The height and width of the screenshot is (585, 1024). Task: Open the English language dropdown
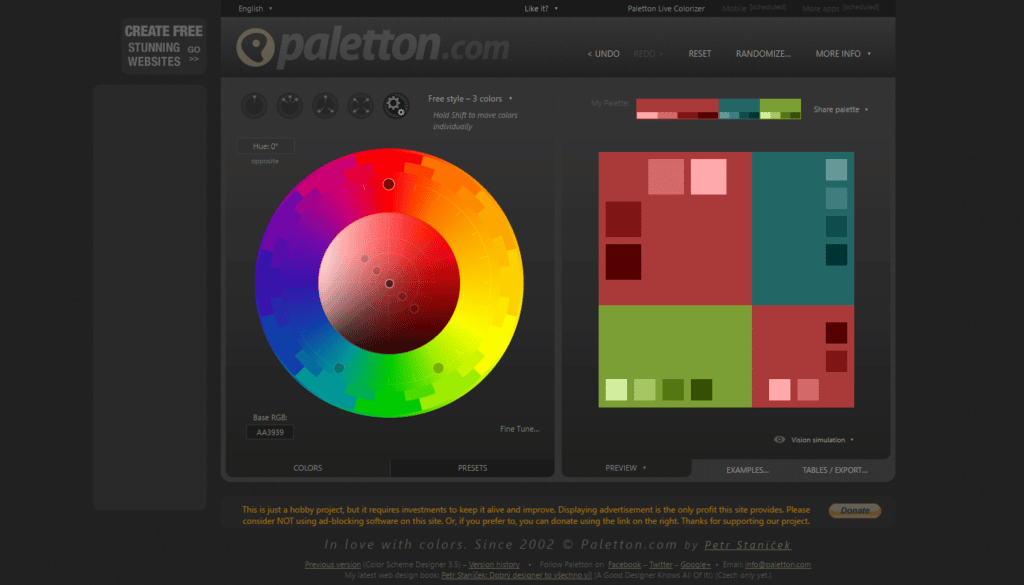point(255,8)
